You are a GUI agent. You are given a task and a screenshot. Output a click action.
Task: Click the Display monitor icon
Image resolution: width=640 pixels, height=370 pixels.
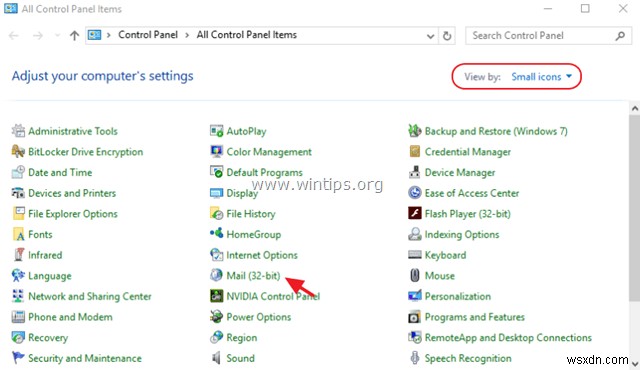216,193
